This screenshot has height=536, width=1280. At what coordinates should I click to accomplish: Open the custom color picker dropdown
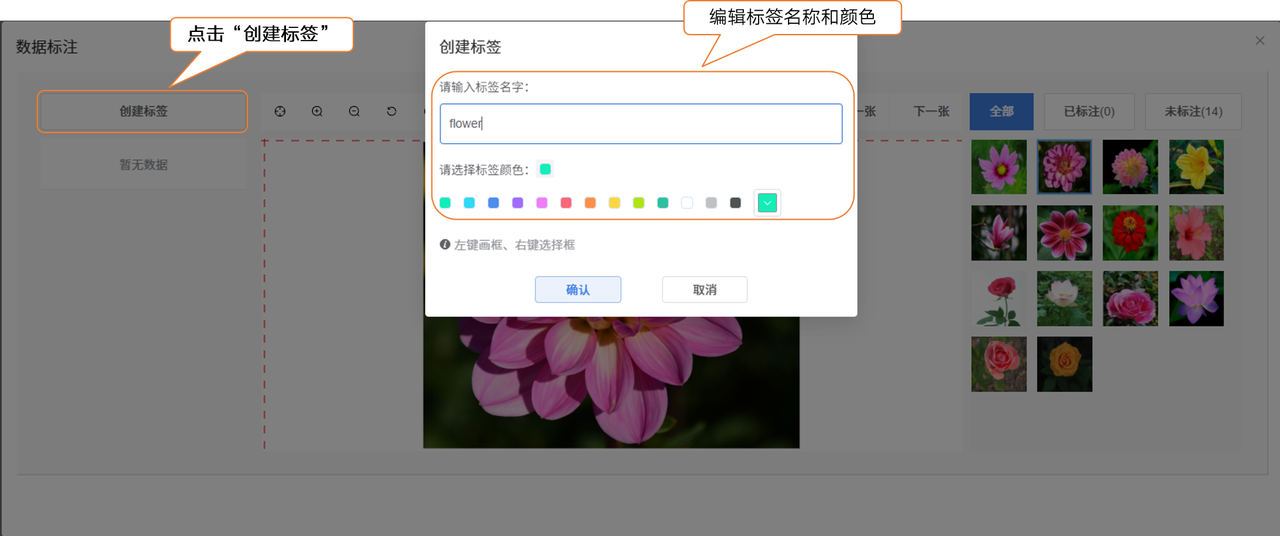pos(767,203)
